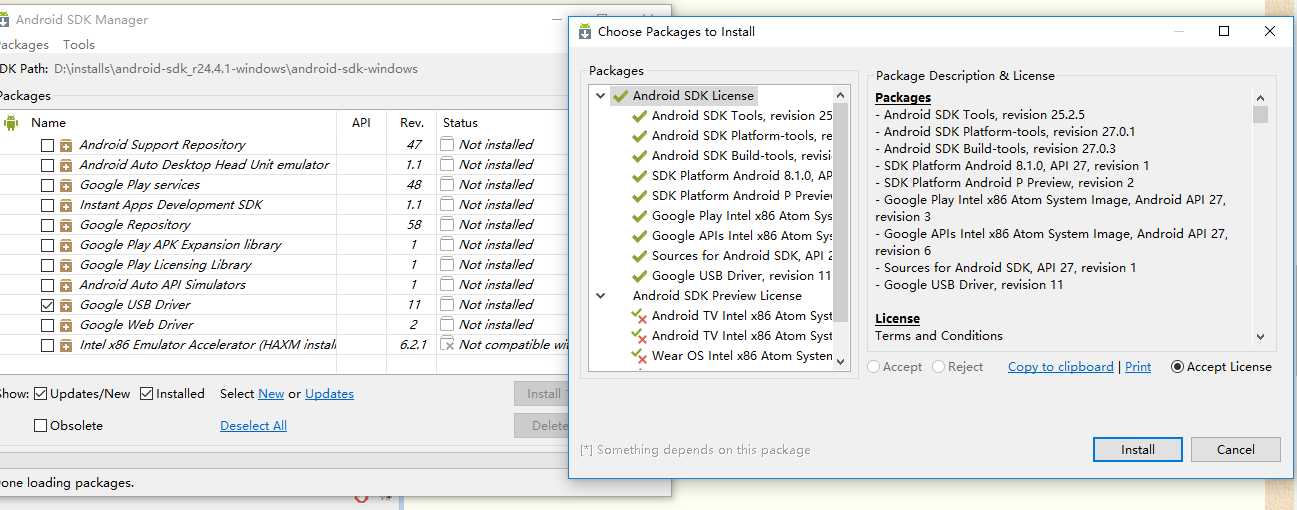Enable the Obsolete checkbox
Image resolution: width=1297 pixels, height=510 pixels.
pyautogui.click(x=40, y=426)
